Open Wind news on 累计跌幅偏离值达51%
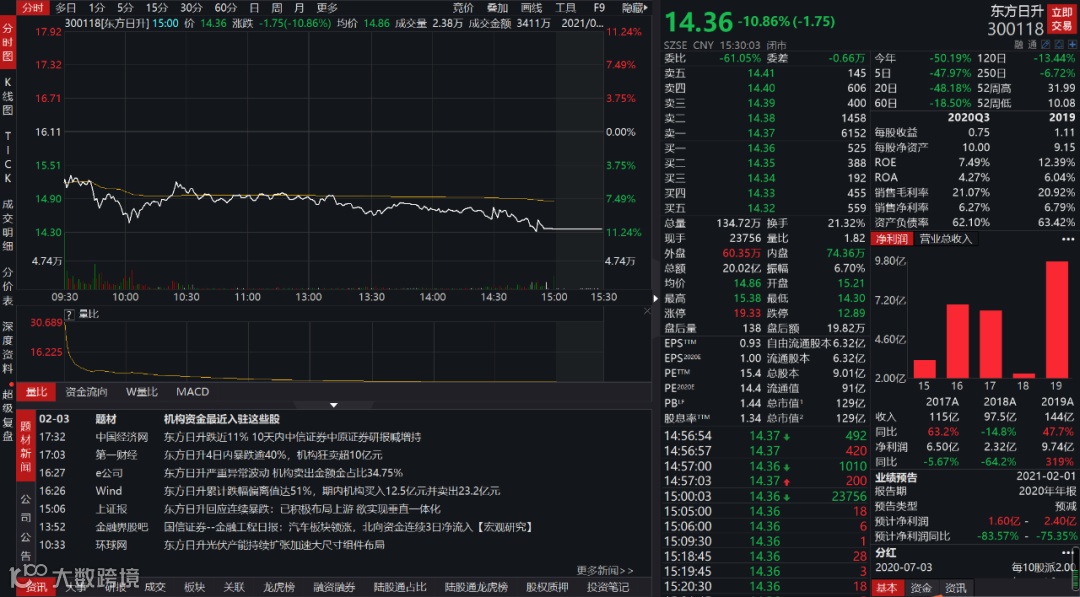The image size is (1080, 597). click(331, 491)
